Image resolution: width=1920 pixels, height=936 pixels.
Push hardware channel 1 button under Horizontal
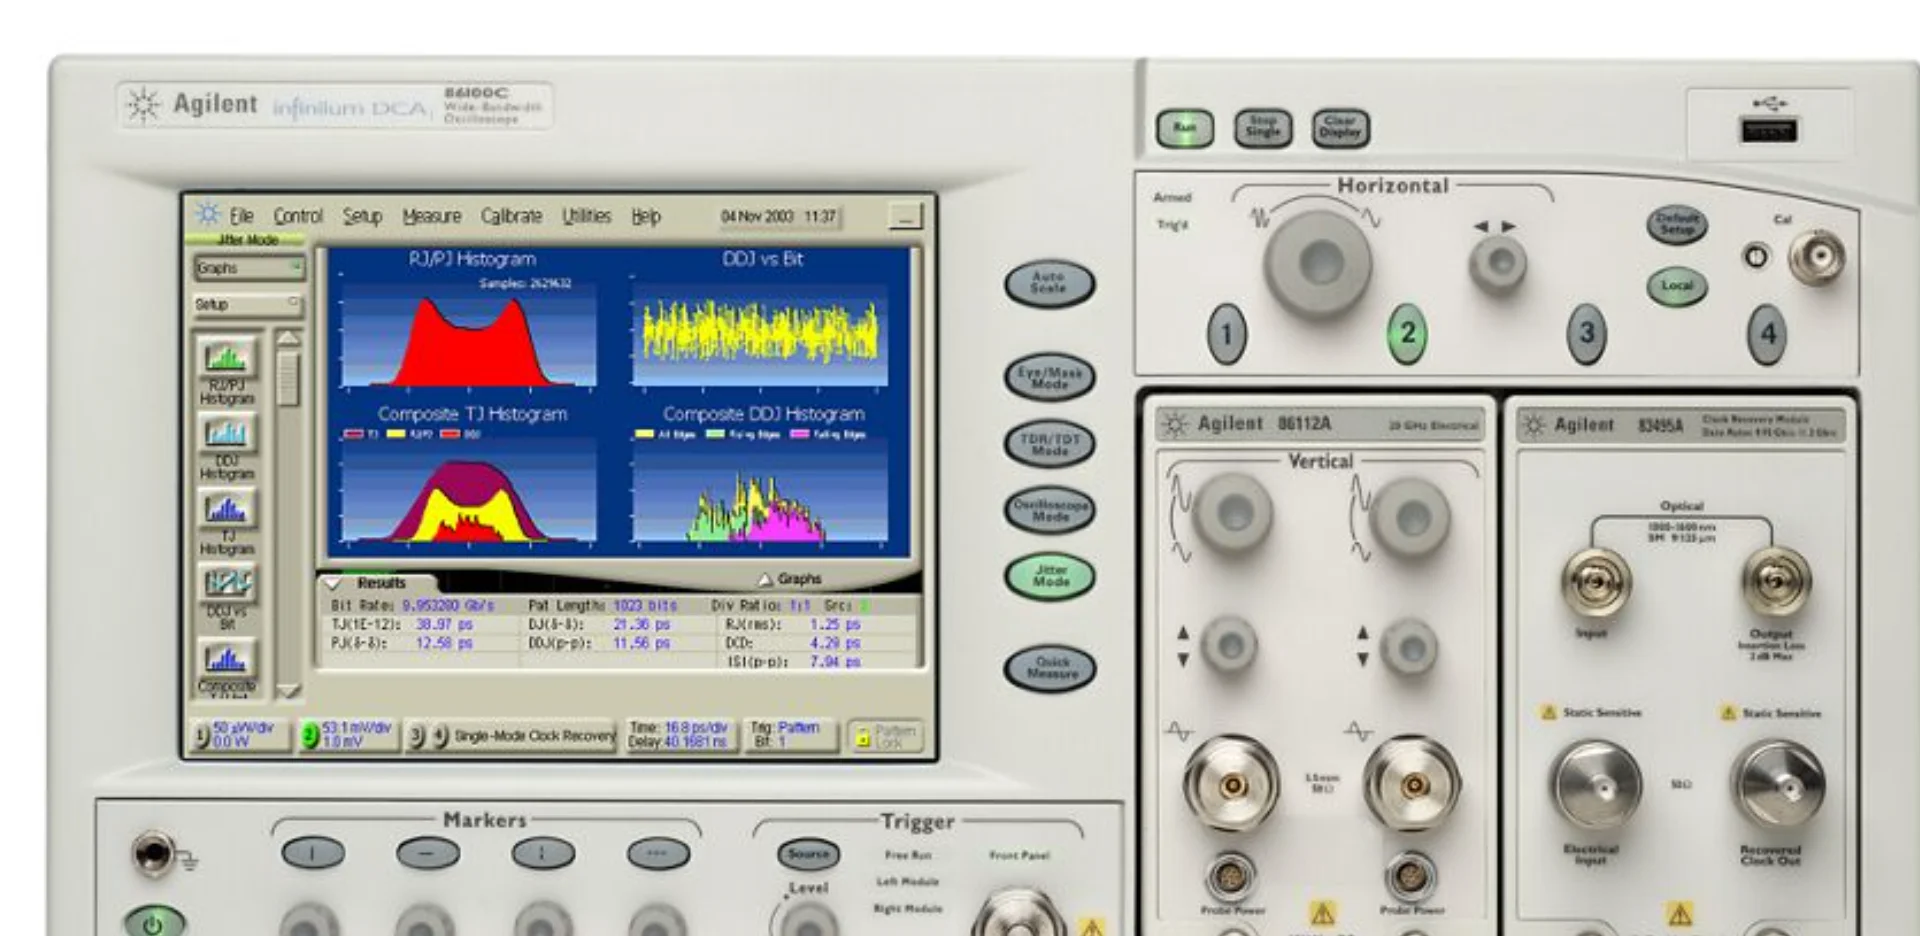pyautogui.click(x=1227, y=333)
